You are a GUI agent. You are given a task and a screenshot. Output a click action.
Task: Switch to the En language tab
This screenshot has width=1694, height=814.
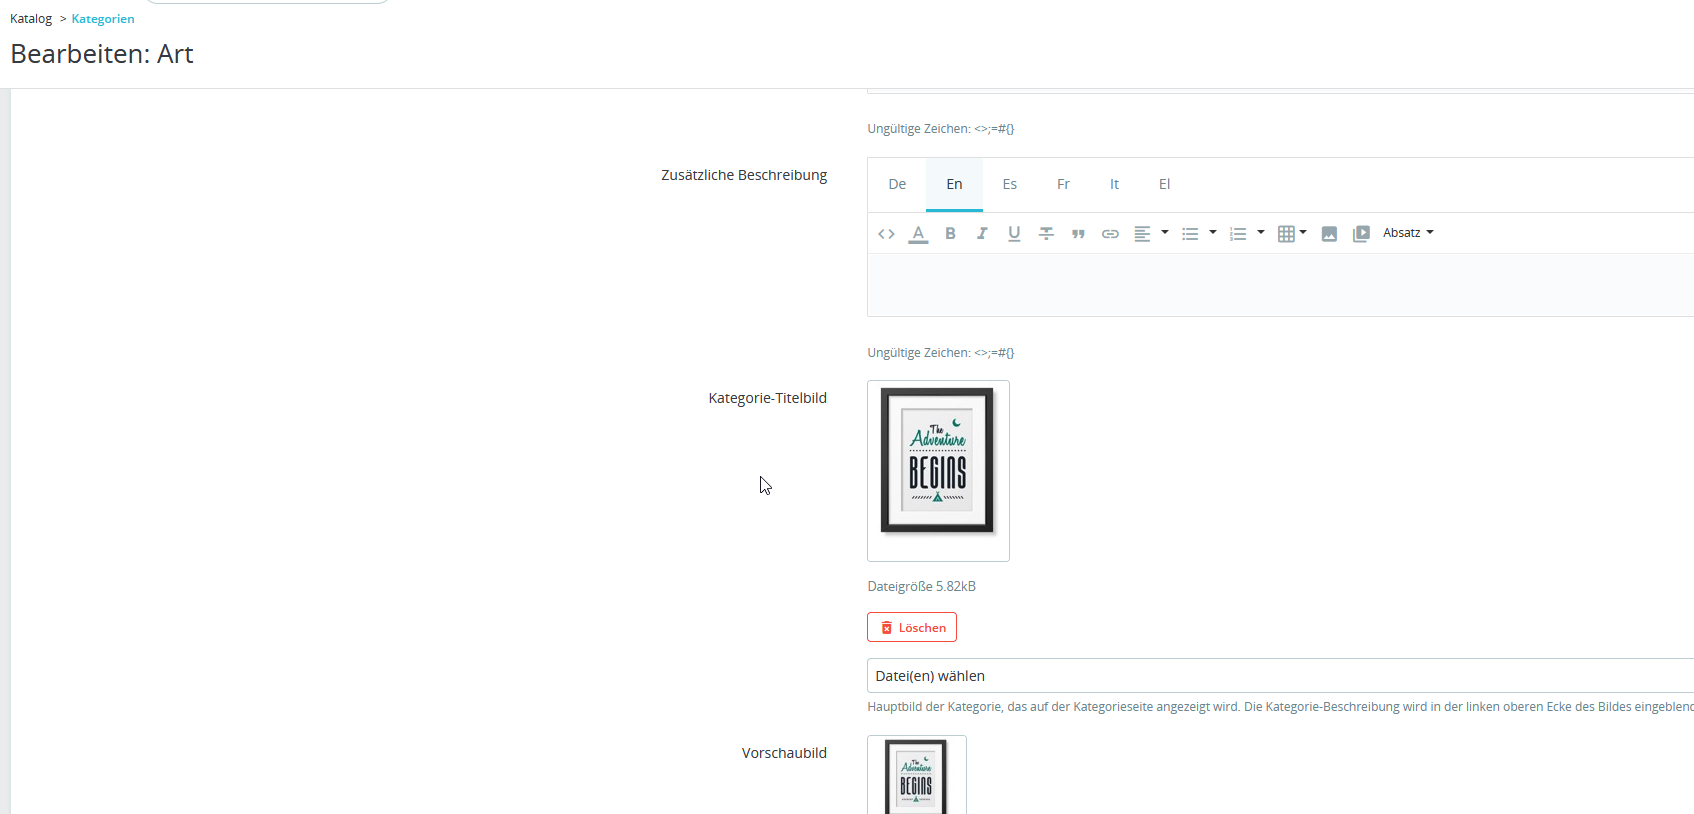coord(954,184)
